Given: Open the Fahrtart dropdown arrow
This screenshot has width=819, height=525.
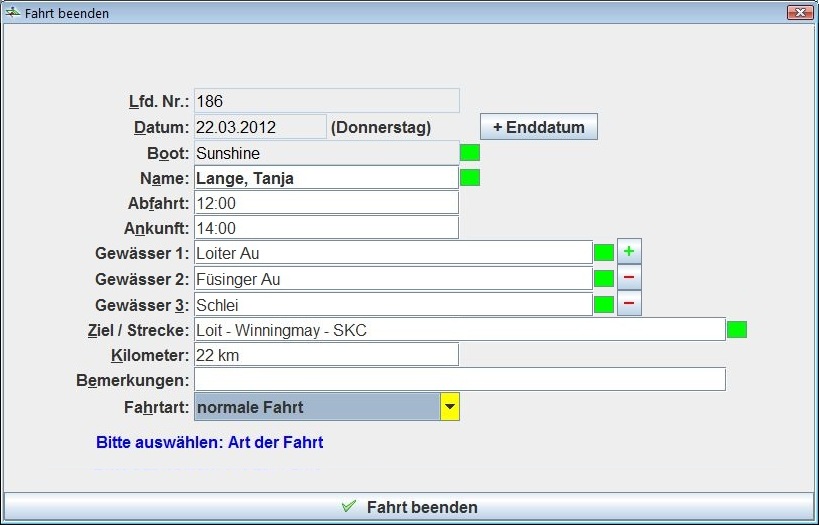Looking at the screenshot, I should (450, 407).
